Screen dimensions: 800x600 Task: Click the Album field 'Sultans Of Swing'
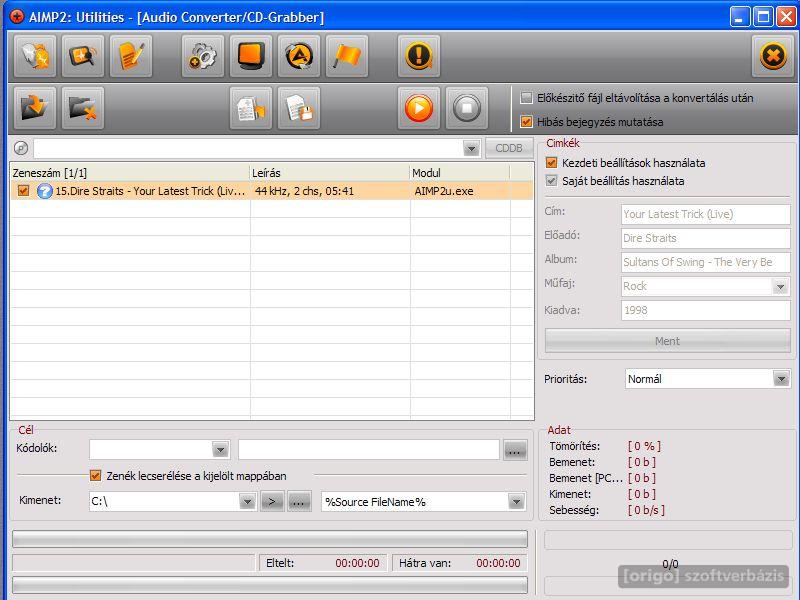(x=706, y=262)
